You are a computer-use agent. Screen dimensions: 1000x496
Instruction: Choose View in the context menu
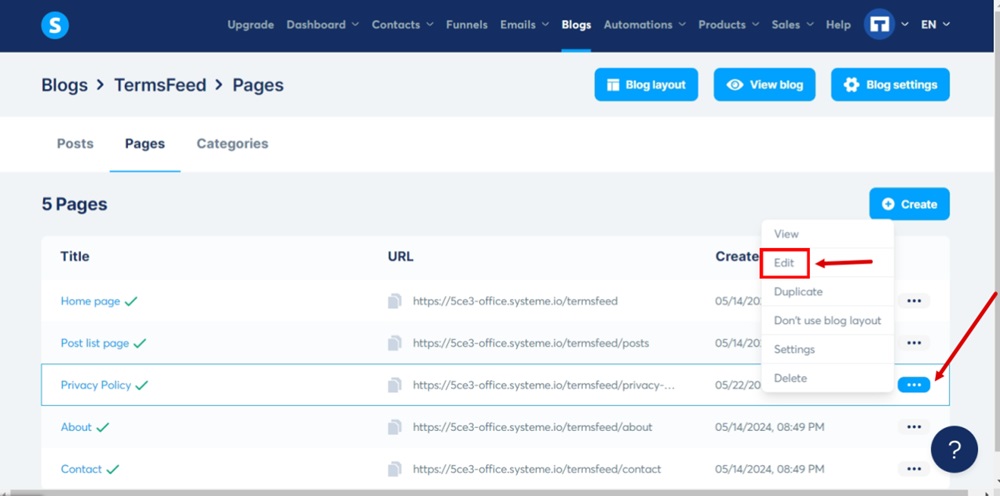(x=827, y=234)
